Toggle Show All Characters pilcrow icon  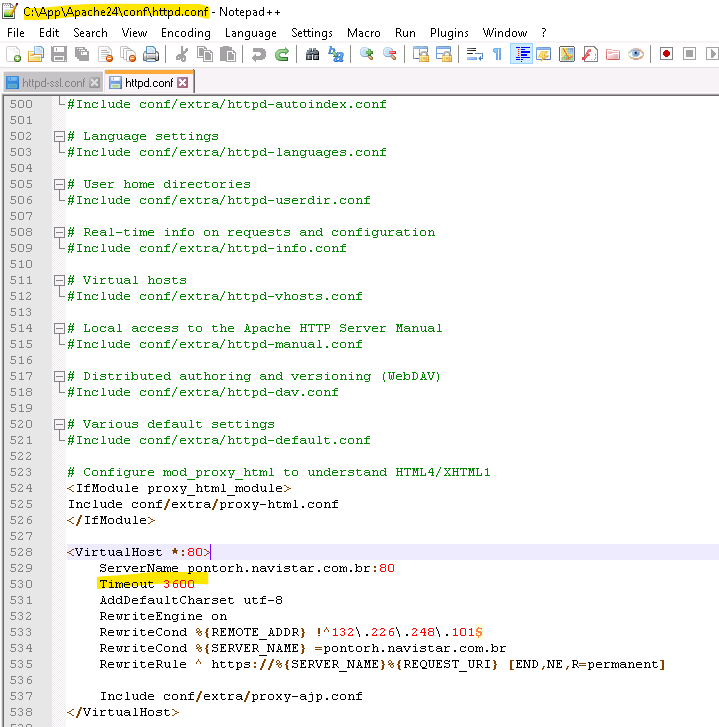497,54
